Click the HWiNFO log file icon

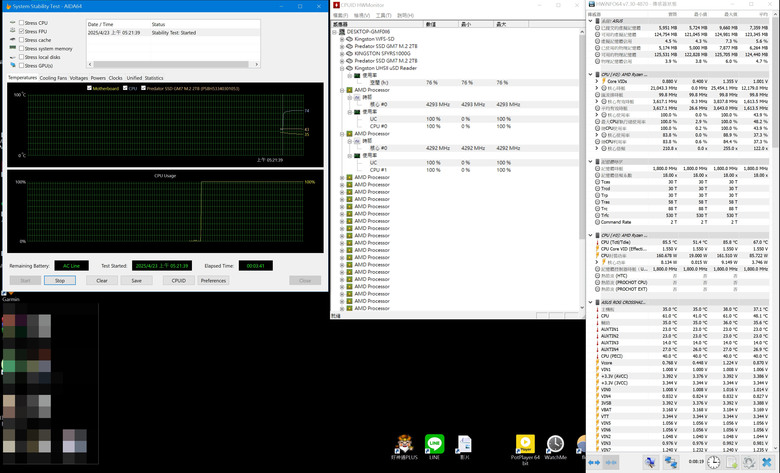click(732, 463)
